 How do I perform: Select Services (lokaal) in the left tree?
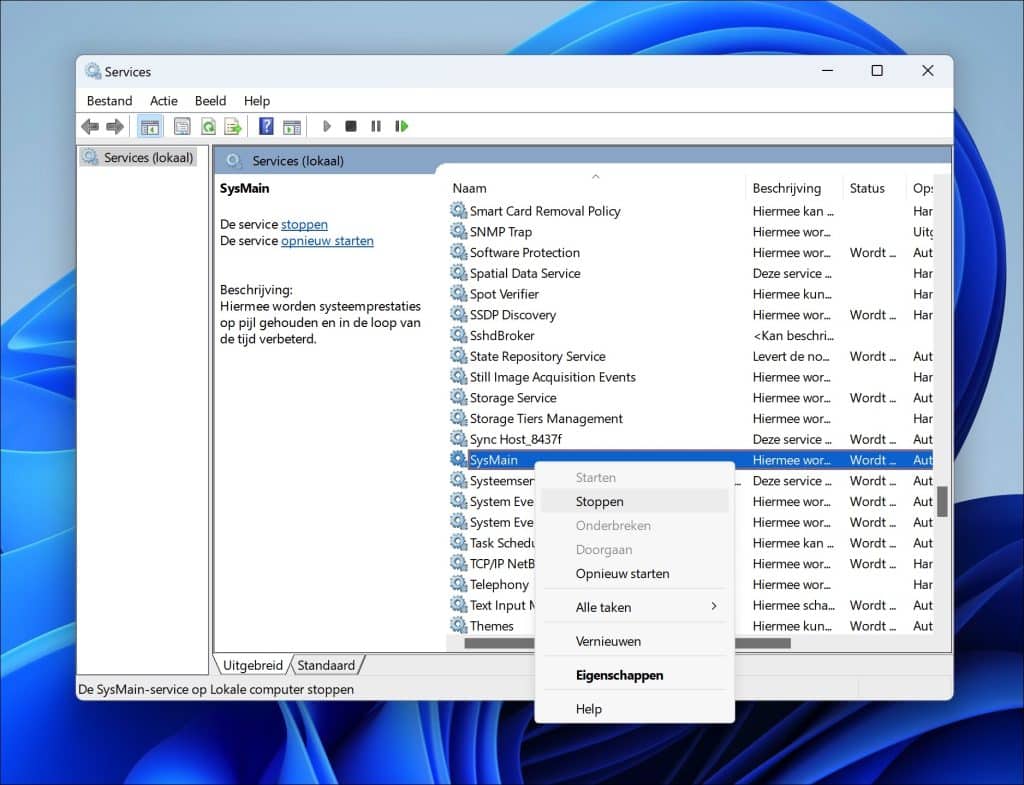pyautogui.click(x=138, y=157)
